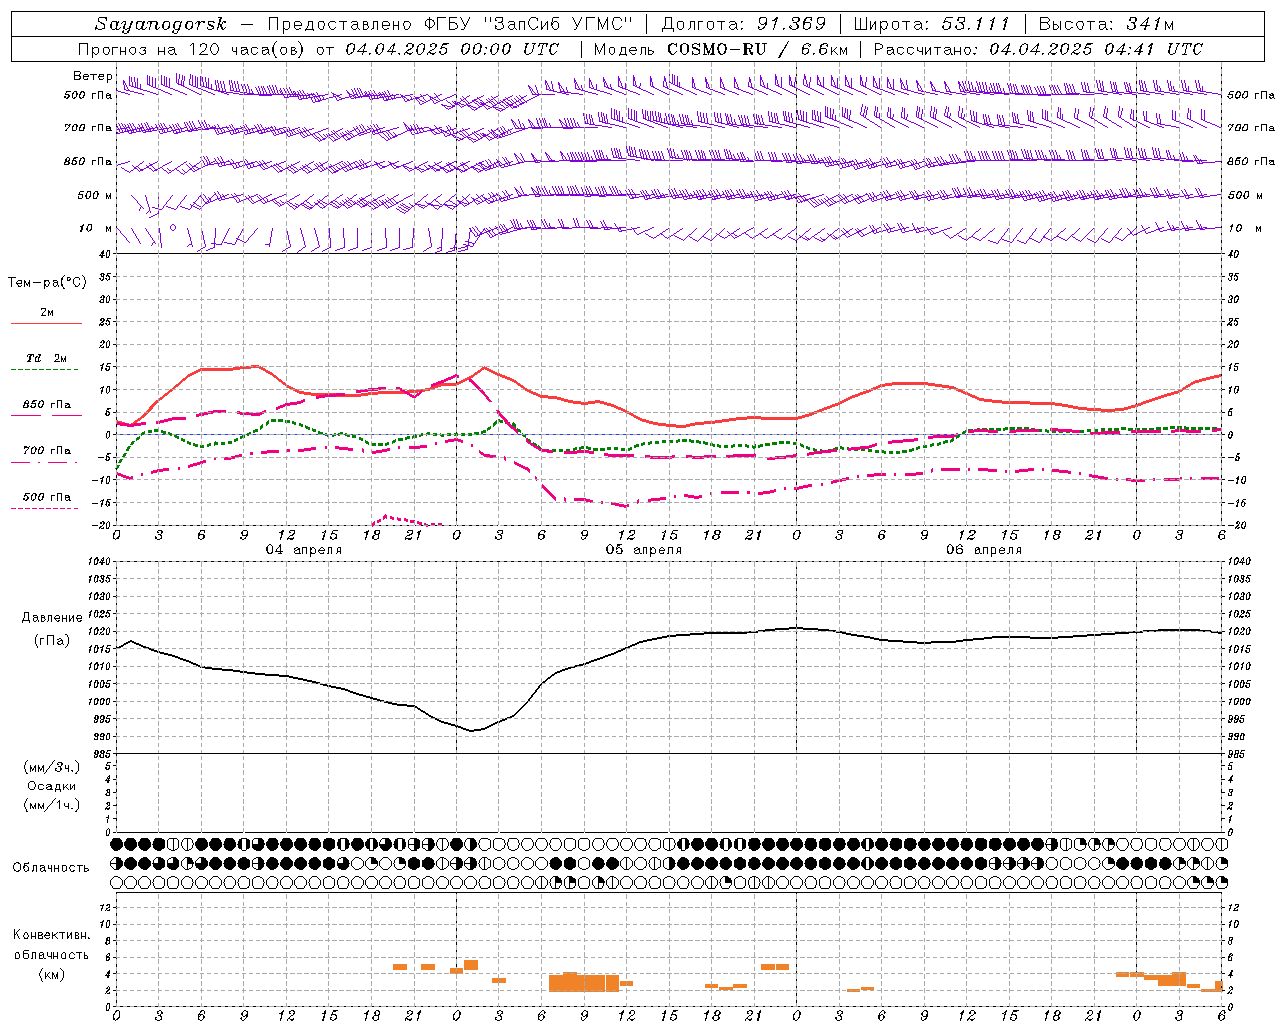Click the 'Рассчитано: 04.04.2025 04:41 UTC' timestamp
This screenshot has height=1024, width=1280.
[x=1038, y=49]
